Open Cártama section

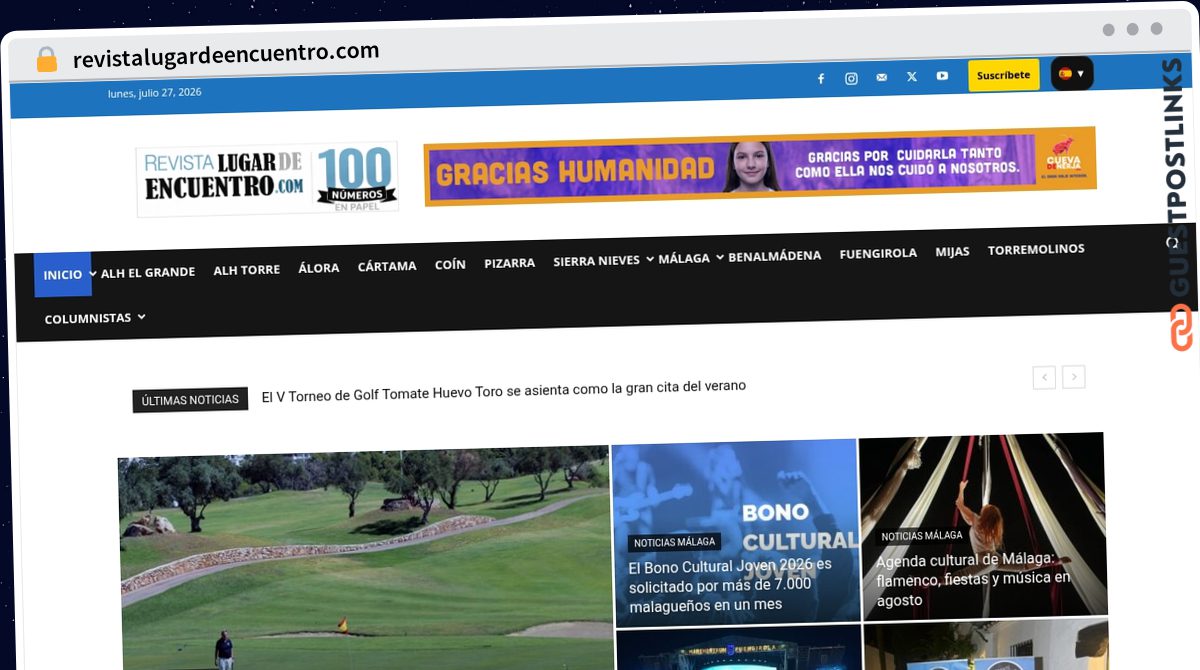click(x=387, y=266)
